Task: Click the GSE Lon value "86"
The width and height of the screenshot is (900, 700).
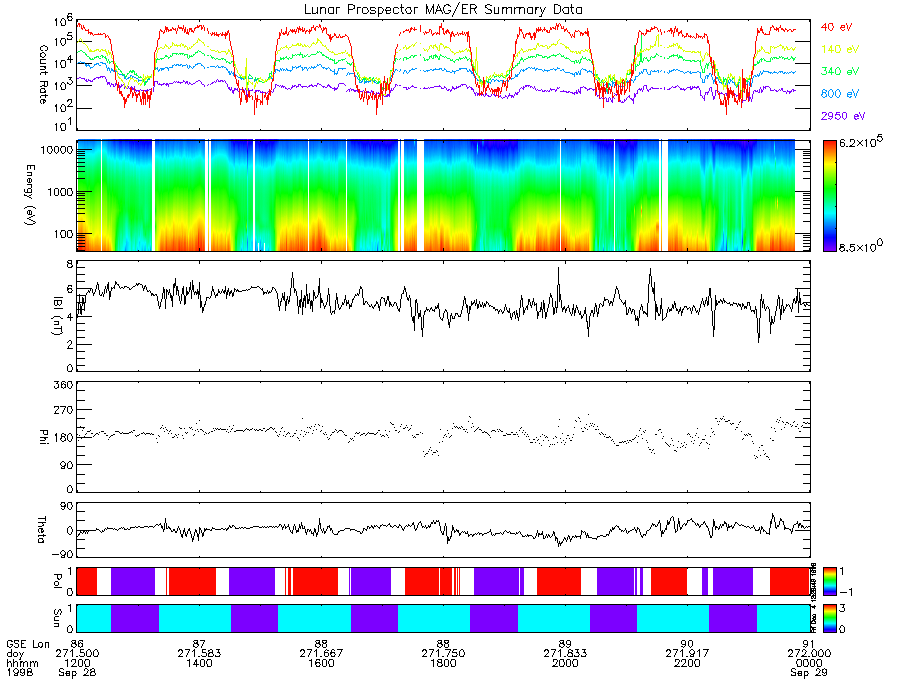Action: click(77, 644)
